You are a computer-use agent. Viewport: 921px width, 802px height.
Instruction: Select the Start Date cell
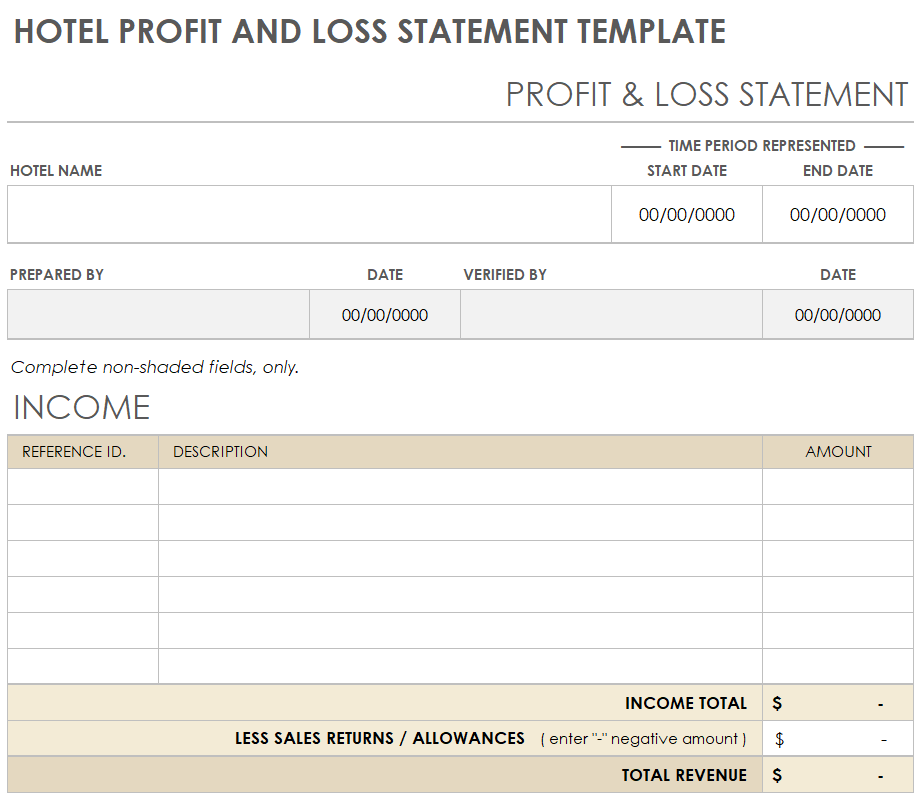687,214
